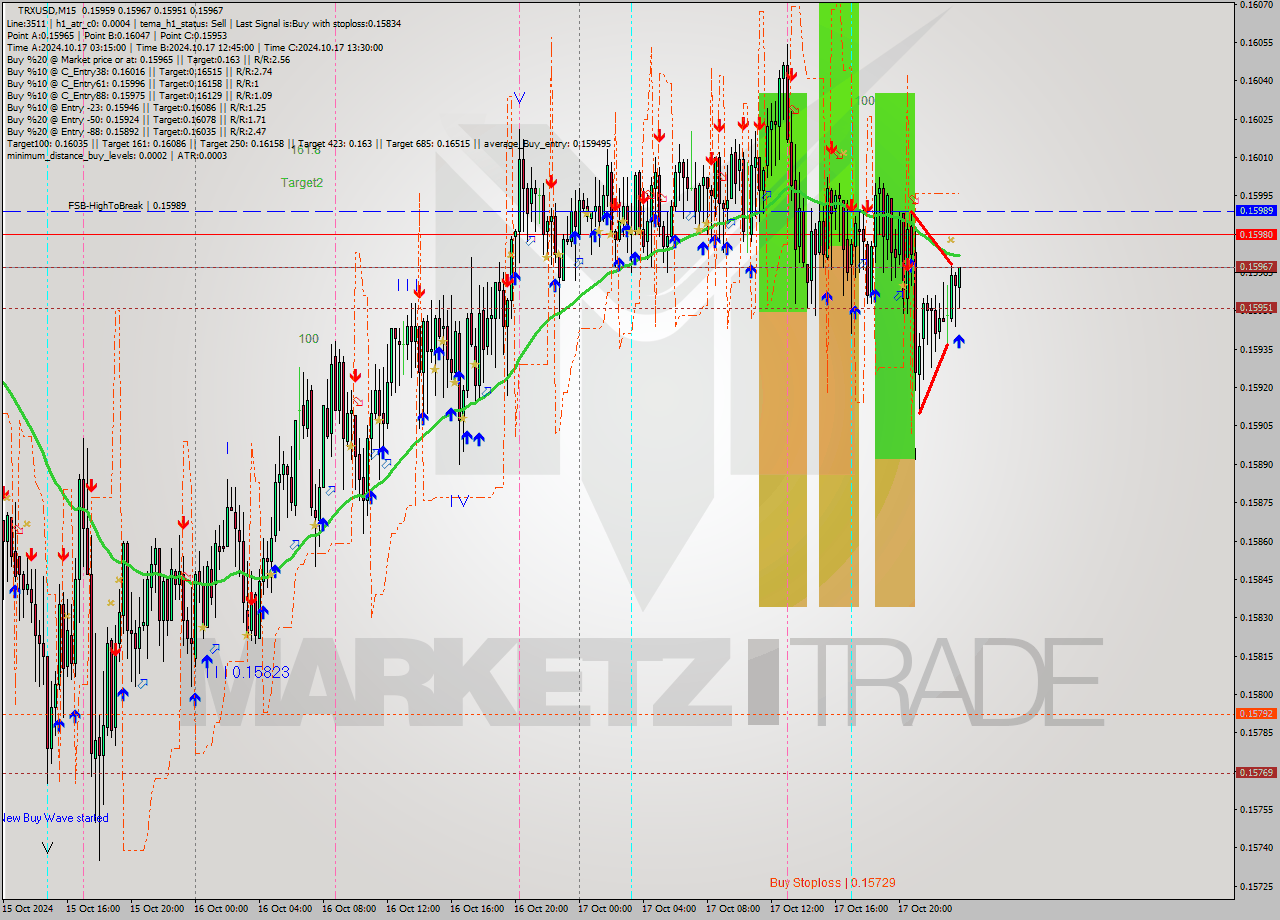Select the blue 0.15989 price tag
Image resolution: width=1280 pixels, height=920 pixels.
coord(1256,211)
